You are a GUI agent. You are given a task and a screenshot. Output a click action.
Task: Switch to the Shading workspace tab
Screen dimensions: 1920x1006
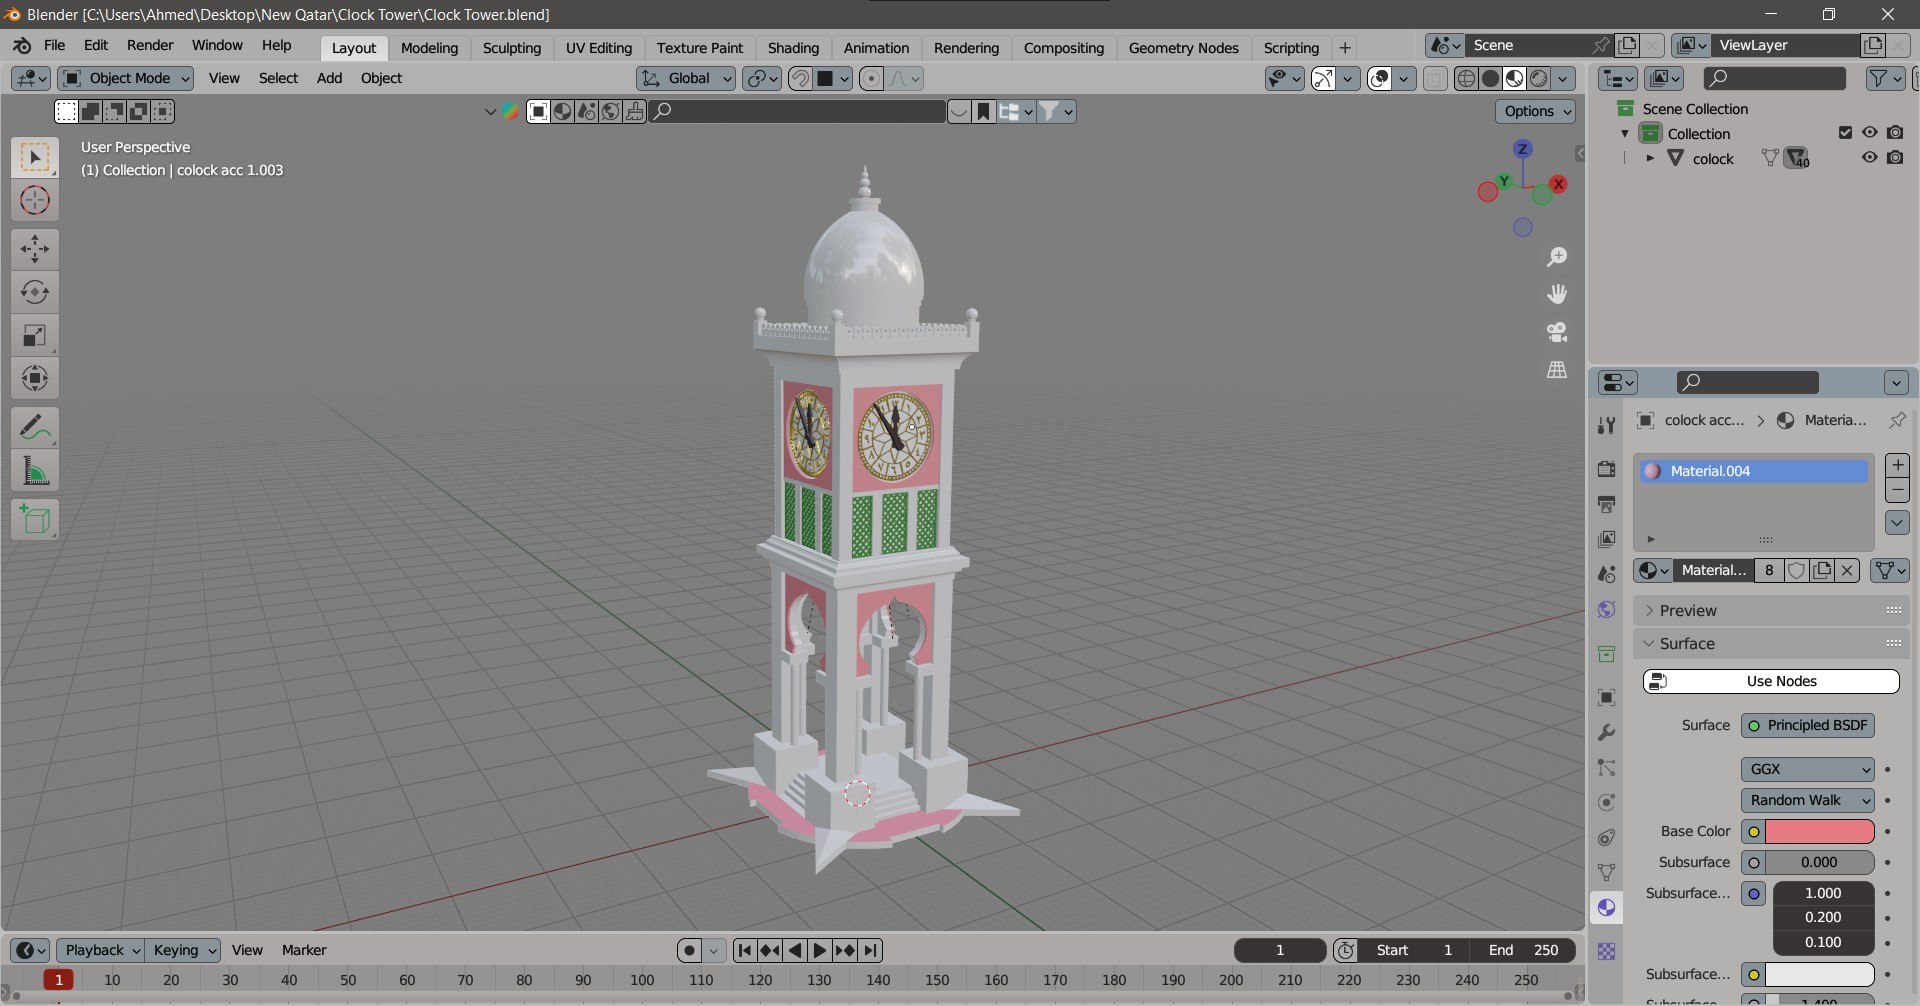coord(793,48)
